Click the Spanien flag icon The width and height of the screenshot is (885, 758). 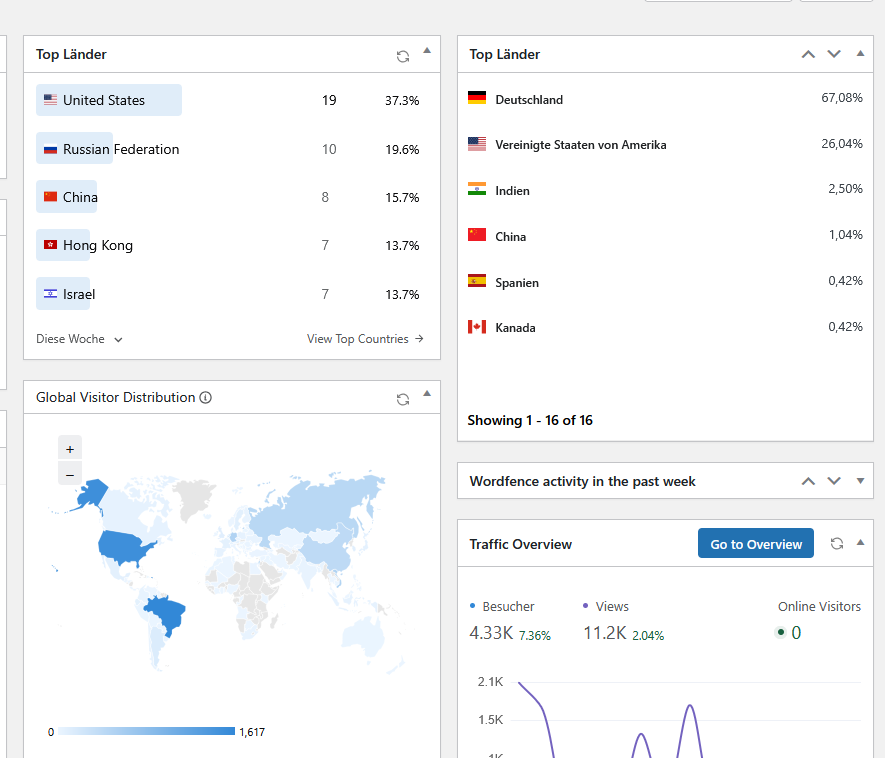click(477, 281)
